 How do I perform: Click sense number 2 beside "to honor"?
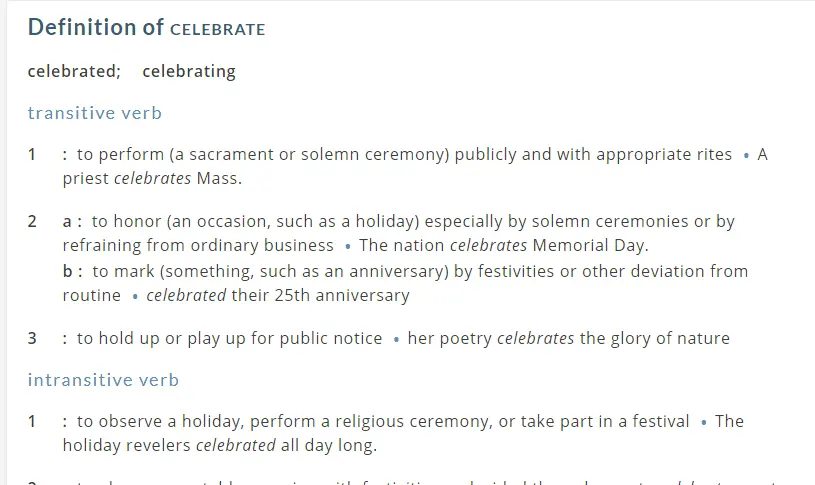(x=32, y=221)
